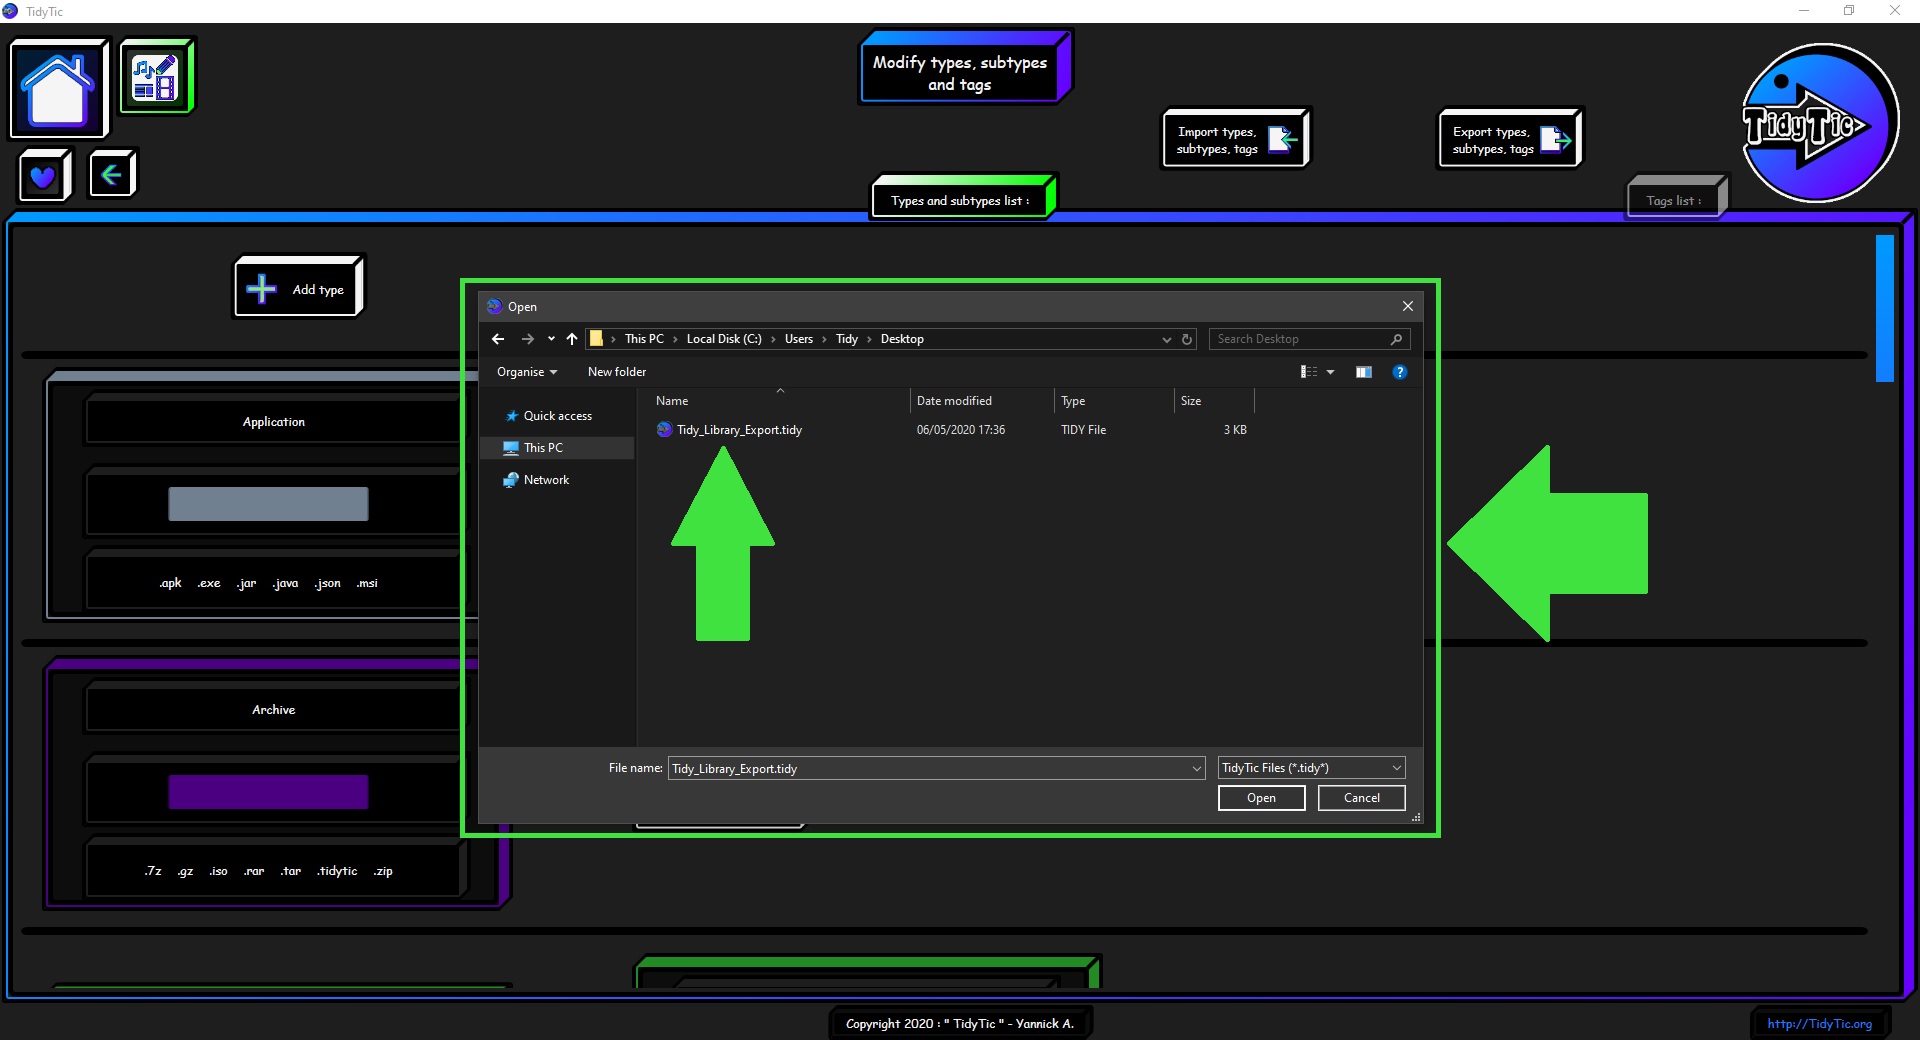Pick the Application grey color swatch
Image resolution: width=1920 pixels, height=1040 pixels.
(x=268, y=503)
